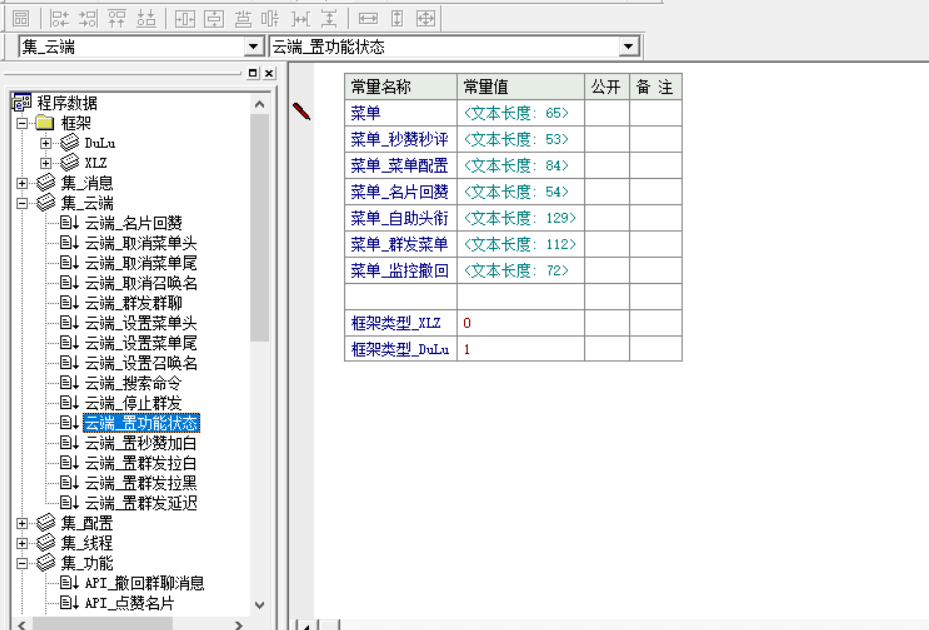Open the 云端_置功能状态 subroutine dropdown
The width and height of the screenshot is (929, 630).
(x=628, y=47)
